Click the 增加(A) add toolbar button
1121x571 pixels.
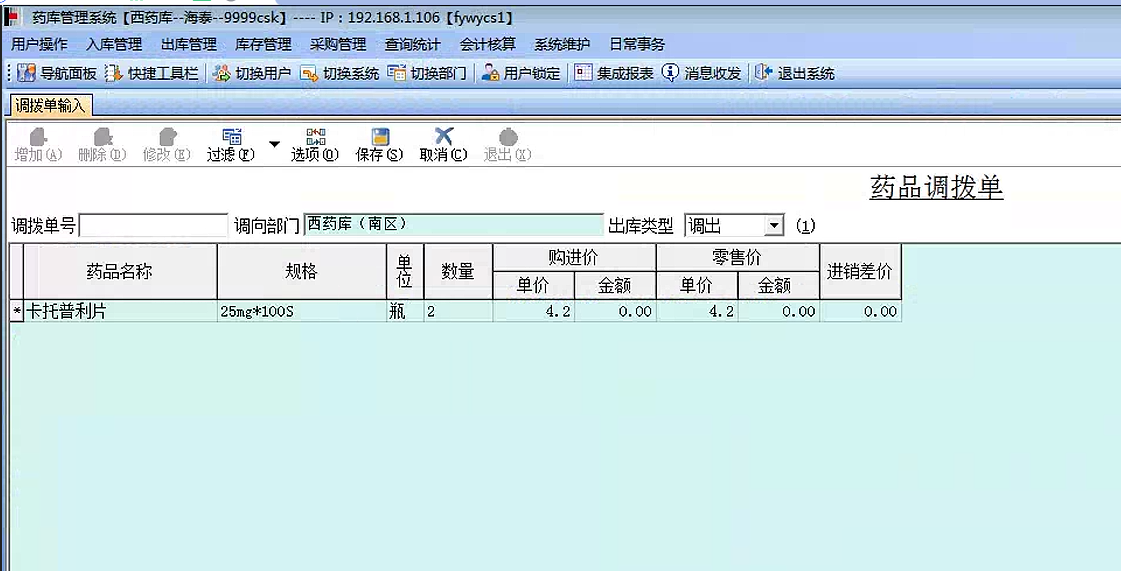(39, 145)
